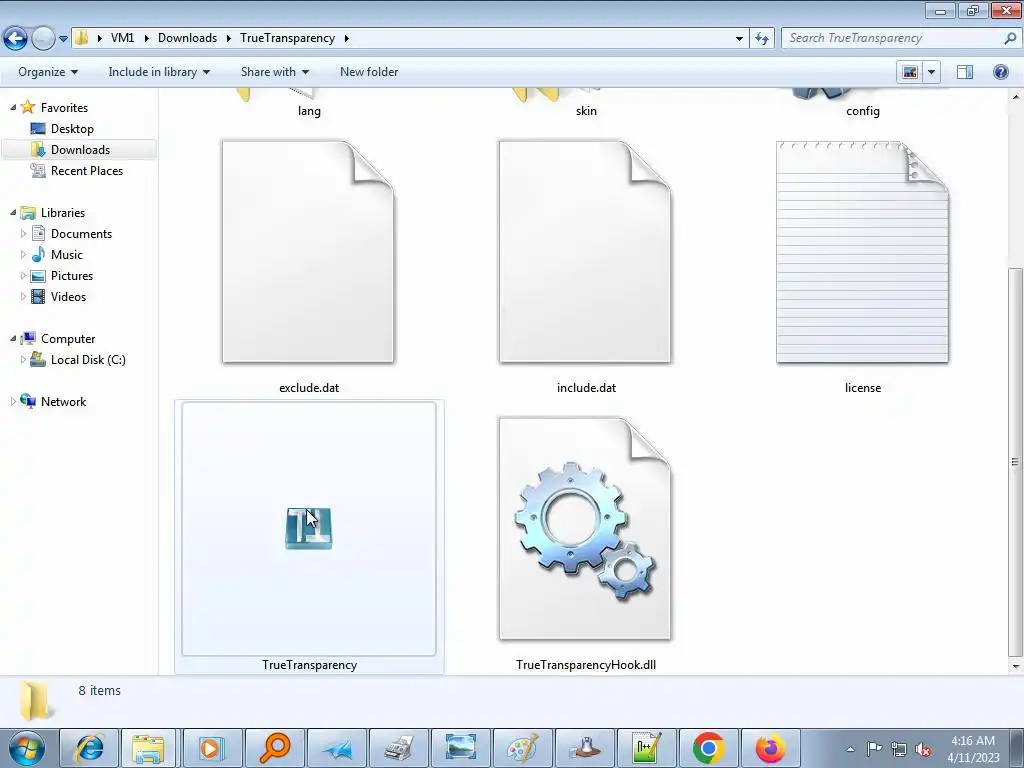This screenshot has height=768, width=1024.
Task: Expand the Network tree node
Action: pos(13,402)
